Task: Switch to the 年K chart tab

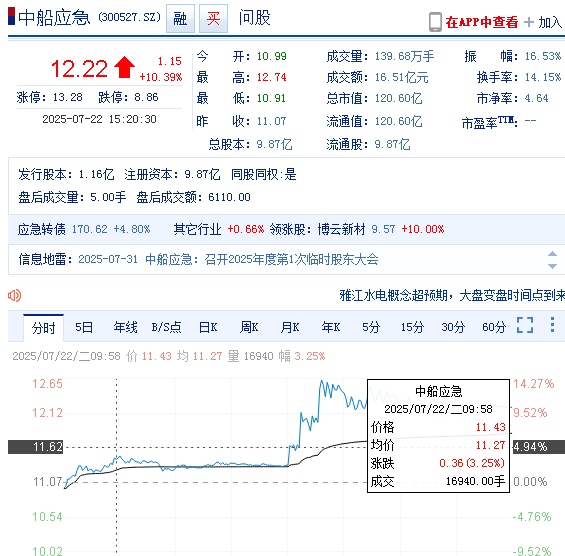Action: [x=331, y=327]
